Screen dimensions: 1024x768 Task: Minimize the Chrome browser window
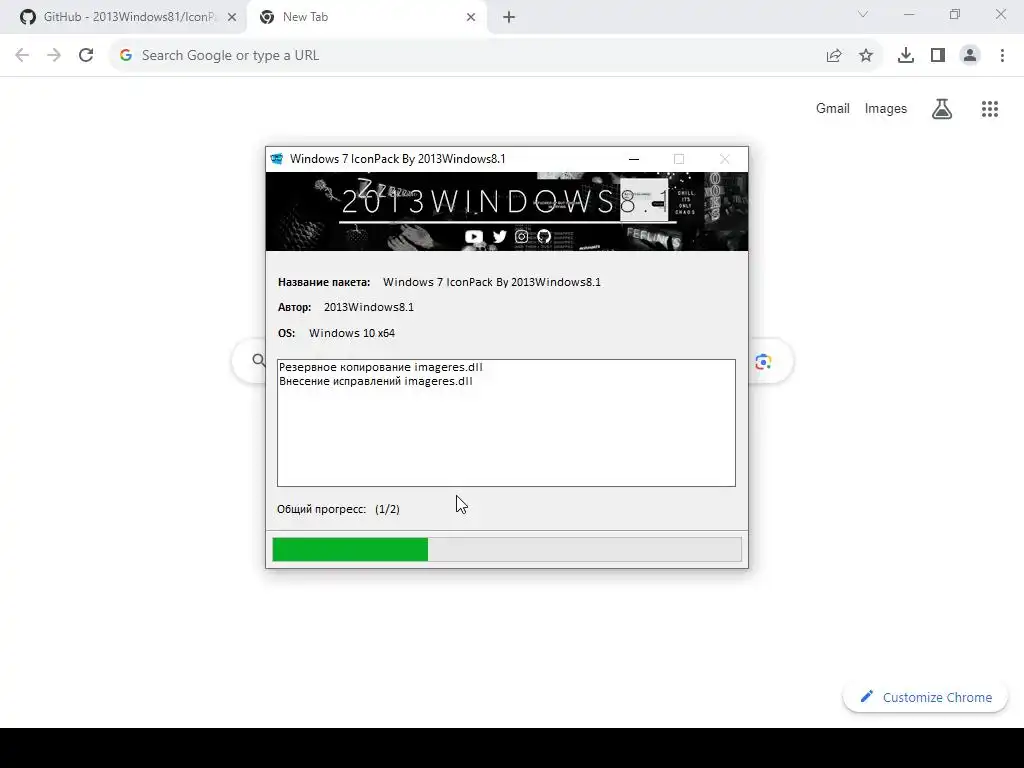pyautogui.click(x=909, y=14)
